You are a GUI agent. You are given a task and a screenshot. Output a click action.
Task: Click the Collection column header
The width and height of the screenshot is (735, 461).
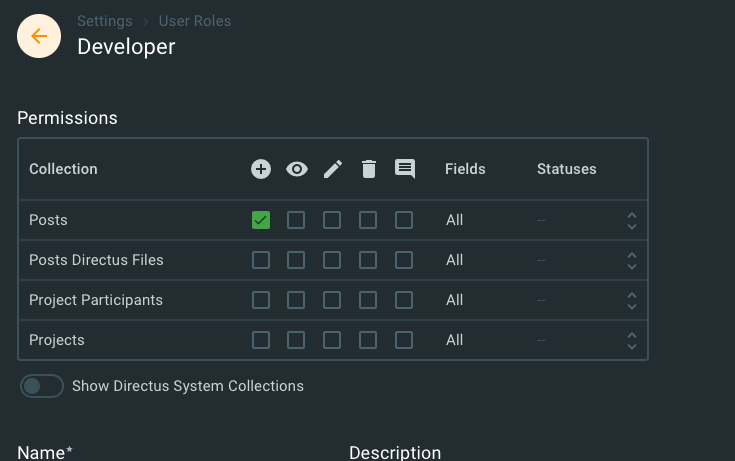pyautogui.click(x=63, y=169)
